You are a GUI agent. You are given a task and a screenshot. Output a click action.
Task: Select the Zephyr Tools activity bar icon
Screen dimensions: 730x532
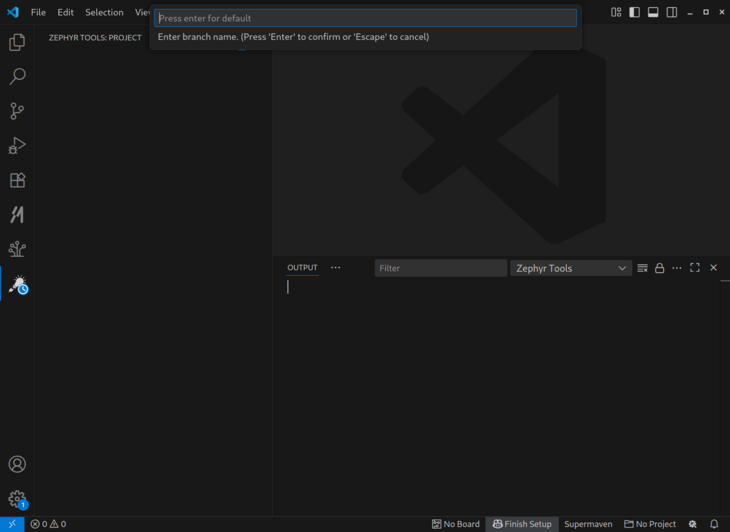18,284
